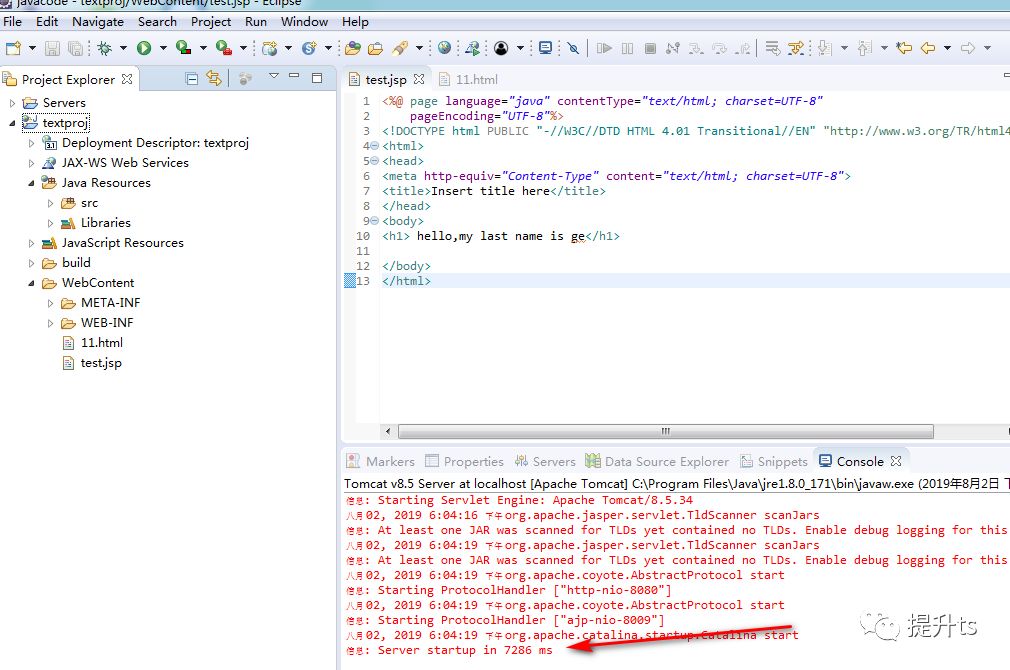Image resolution: width=1010 pixels, height=670 pixels.
Task: Open the Window menu
Action: coord(304,21)
